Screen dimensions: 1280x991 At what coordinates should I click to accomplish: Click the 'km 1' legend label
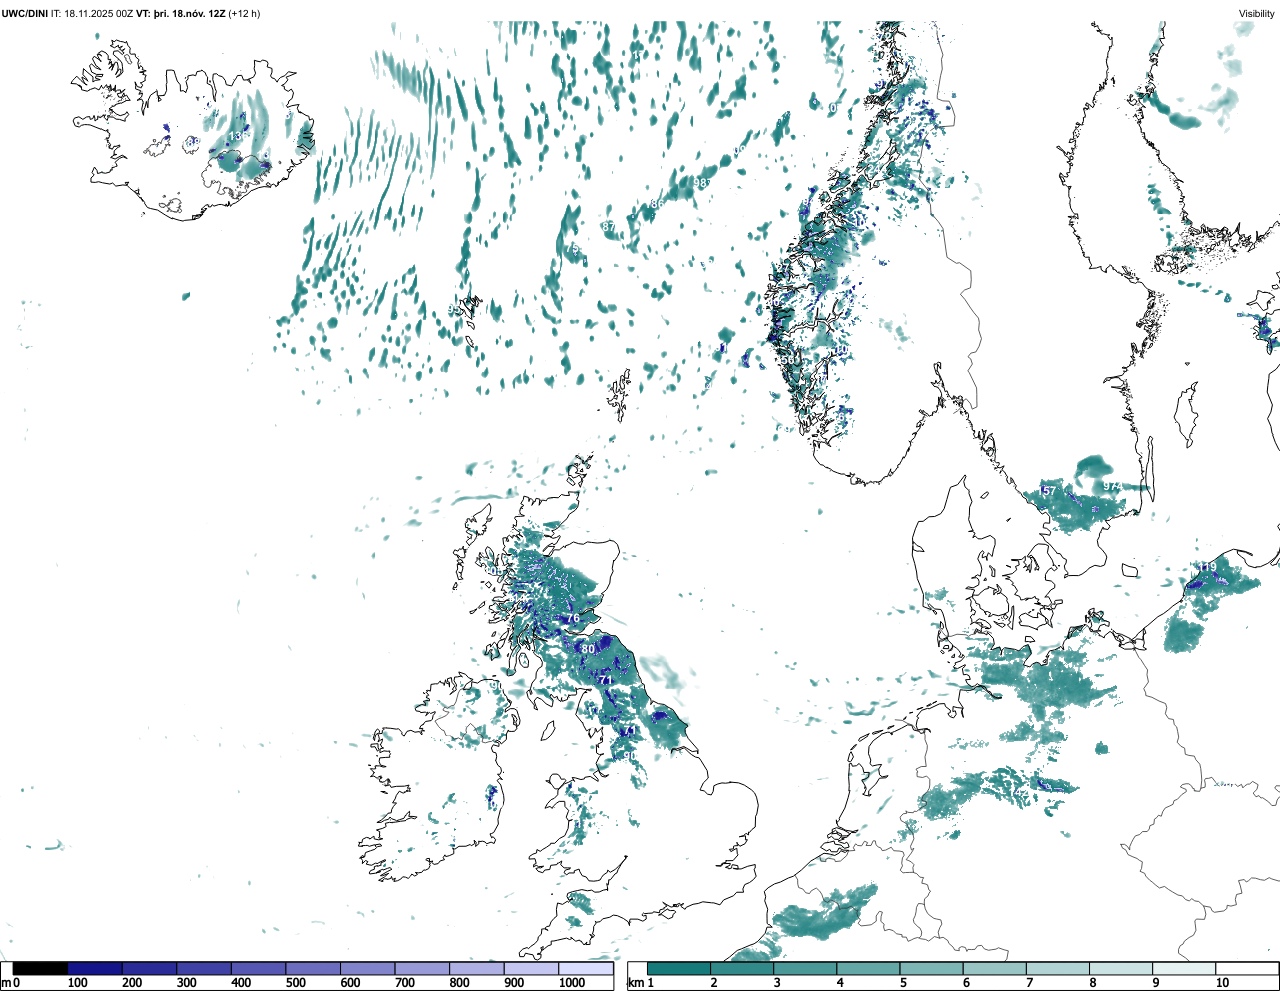tap(640, 983)
